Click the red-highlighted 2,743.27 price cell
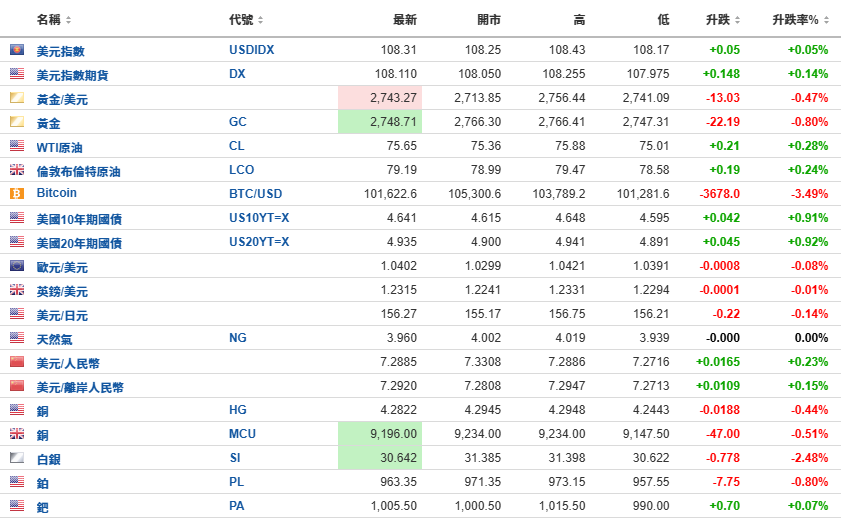The image size is (841, 521). [x=380, y=98]
